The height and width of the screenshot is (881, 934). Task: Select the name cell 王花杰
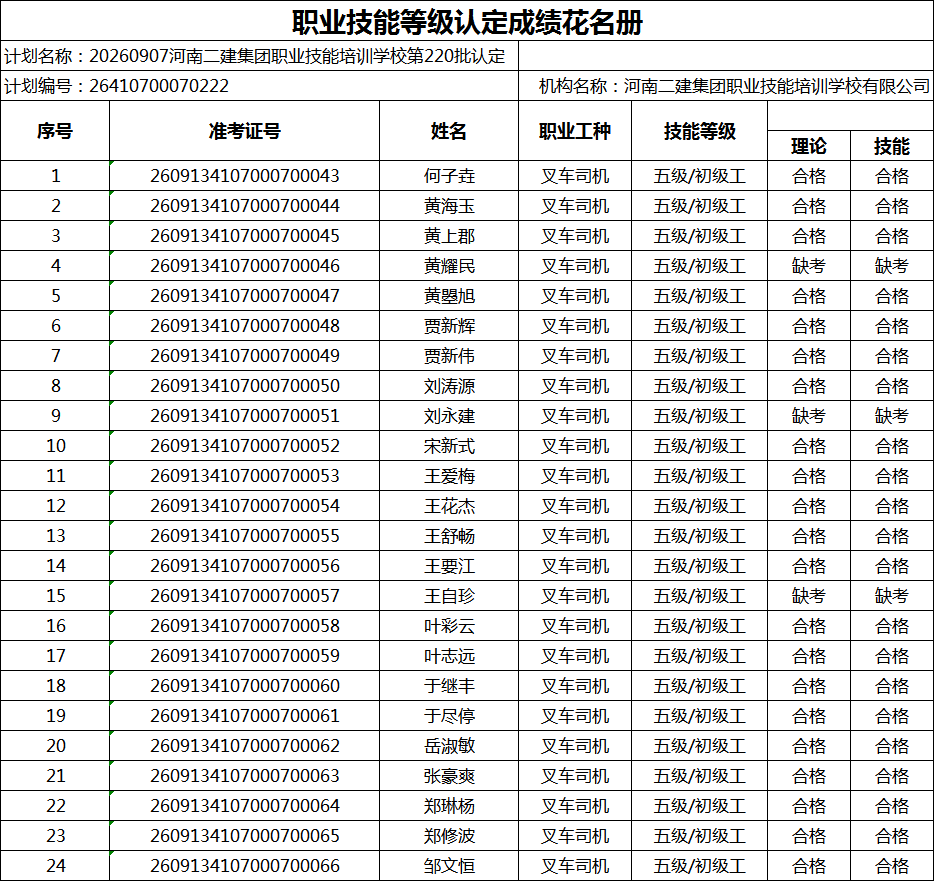point(449,506)
